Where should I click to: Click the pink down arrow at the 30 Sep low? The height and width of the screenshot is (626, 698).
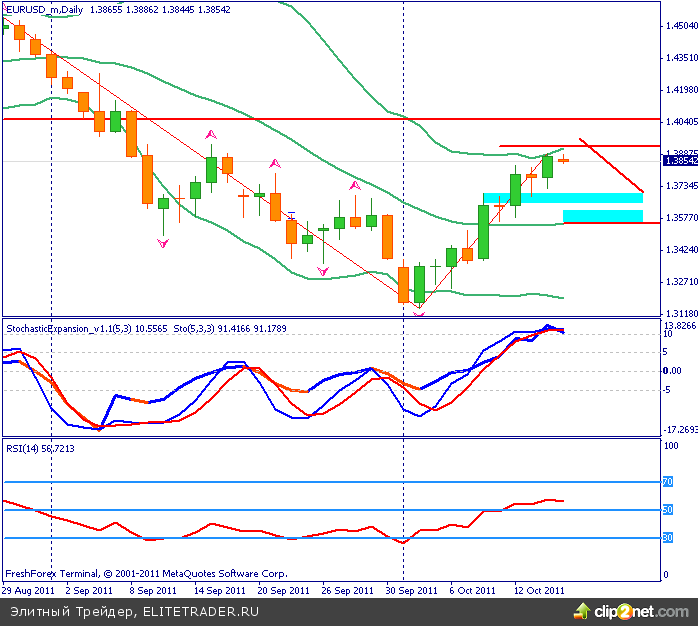(418, 312)
